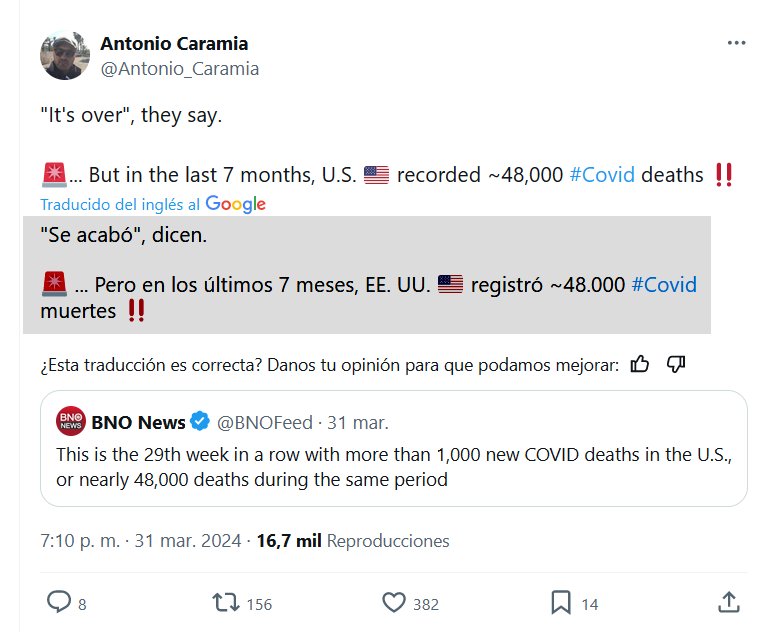Give thumbs up to the translation
The width and height of the screenshot is (766, 632).
[x=640, y=364]
